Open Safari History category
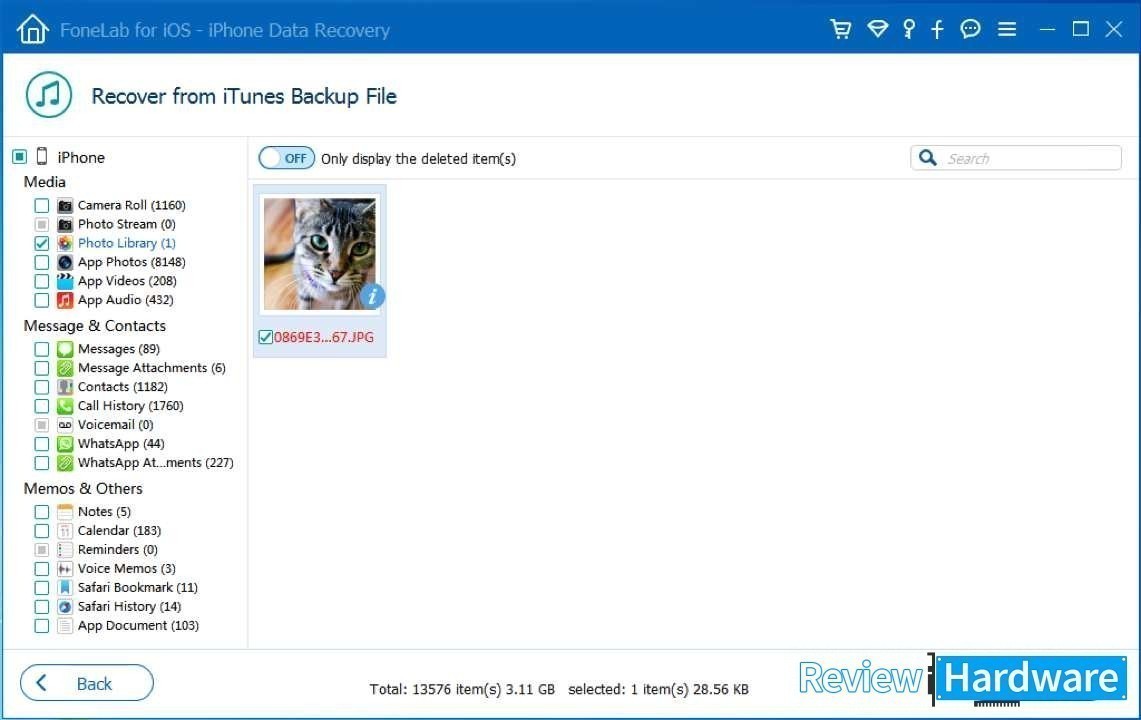 (129, 607)
